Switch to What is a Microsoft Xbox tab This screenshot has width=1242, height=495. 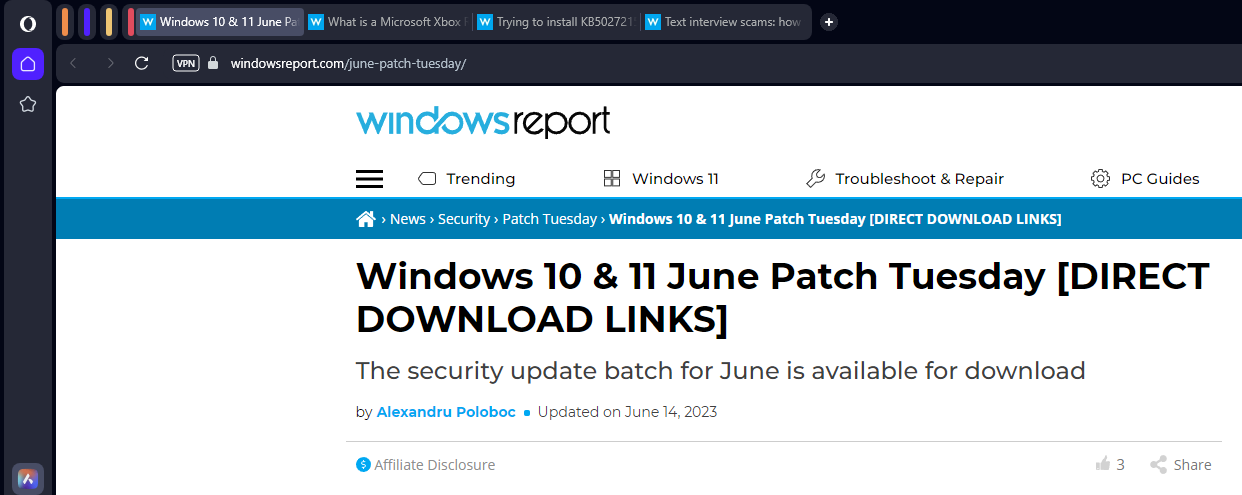click(388, 21)
